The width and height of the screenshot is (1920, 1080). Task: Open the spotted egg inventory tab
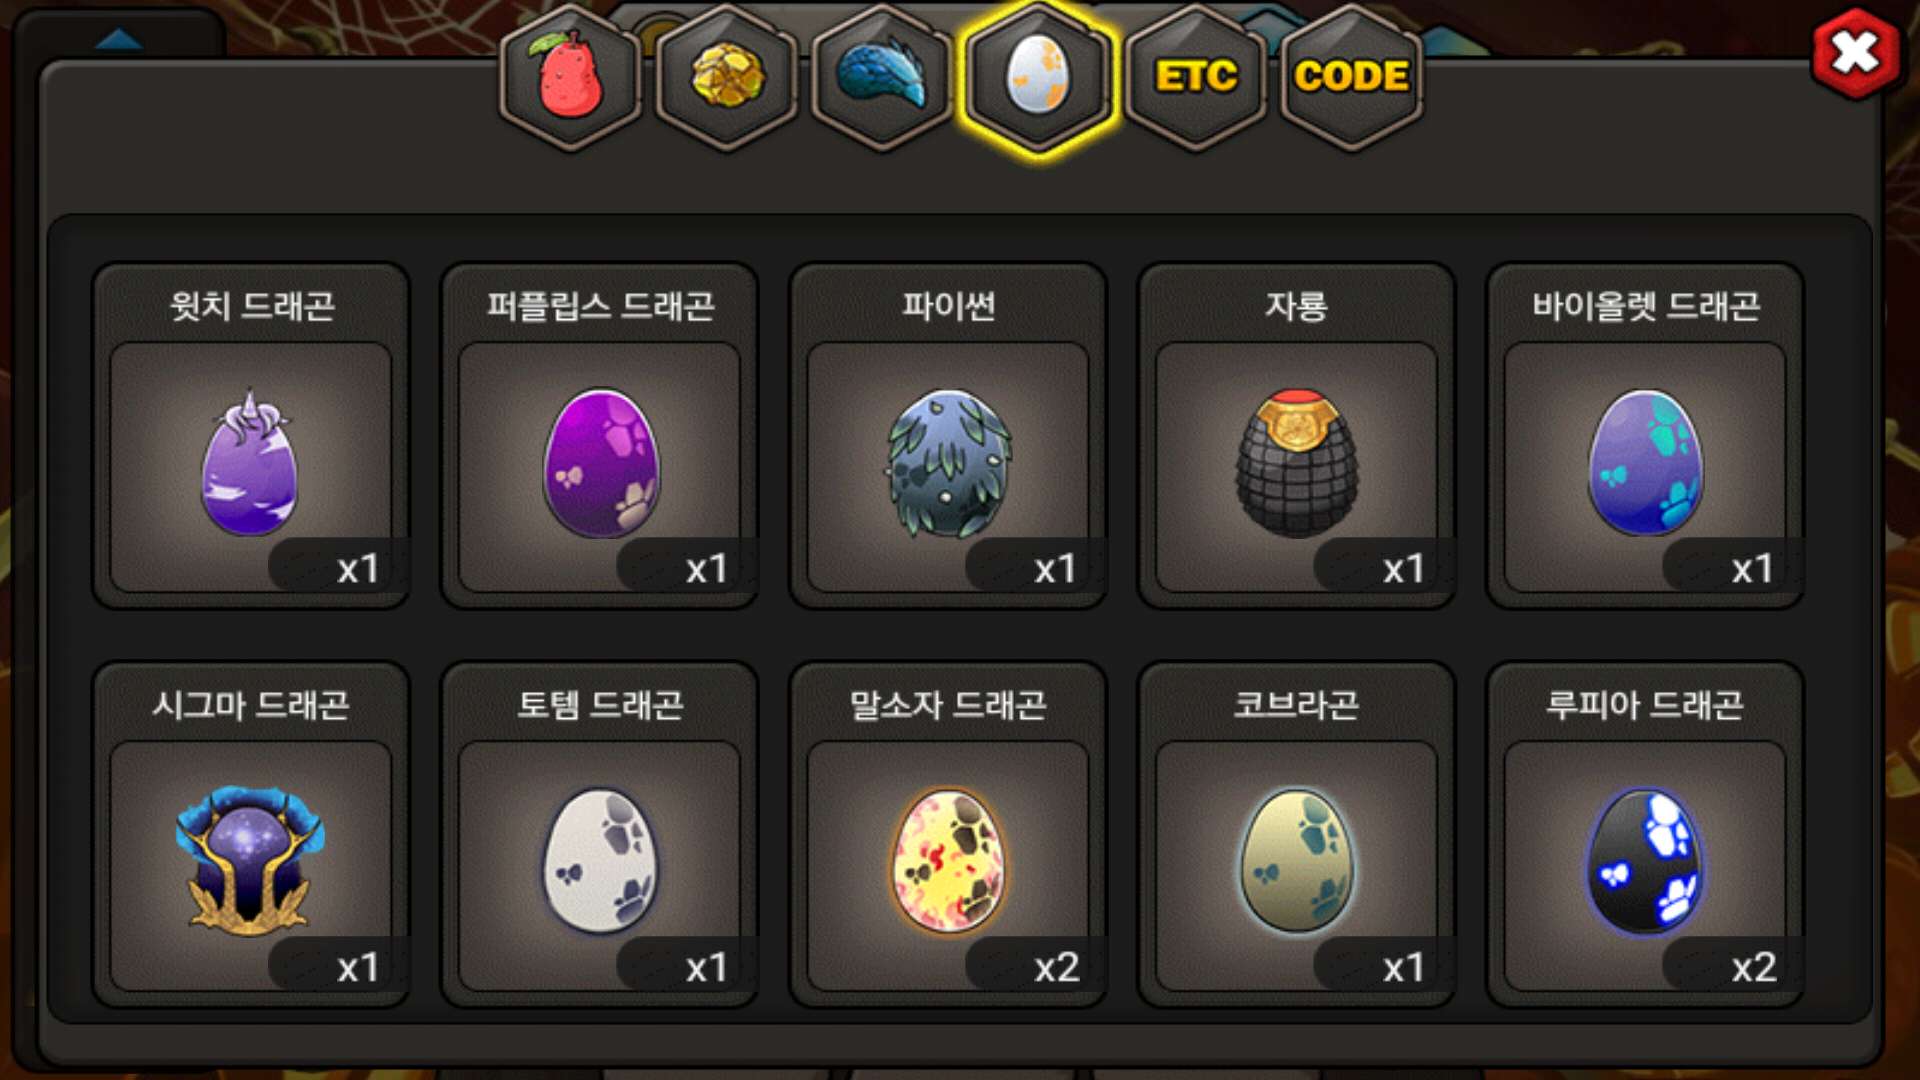pyautogui.click(x=1038, y=77)
